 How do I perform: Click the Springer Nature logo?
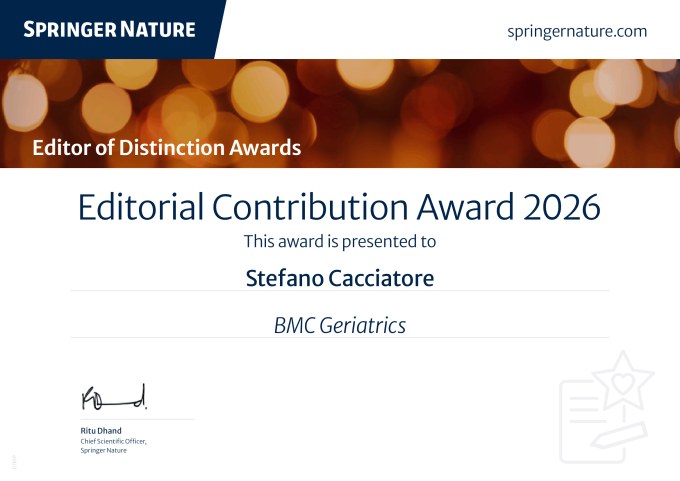109,29
